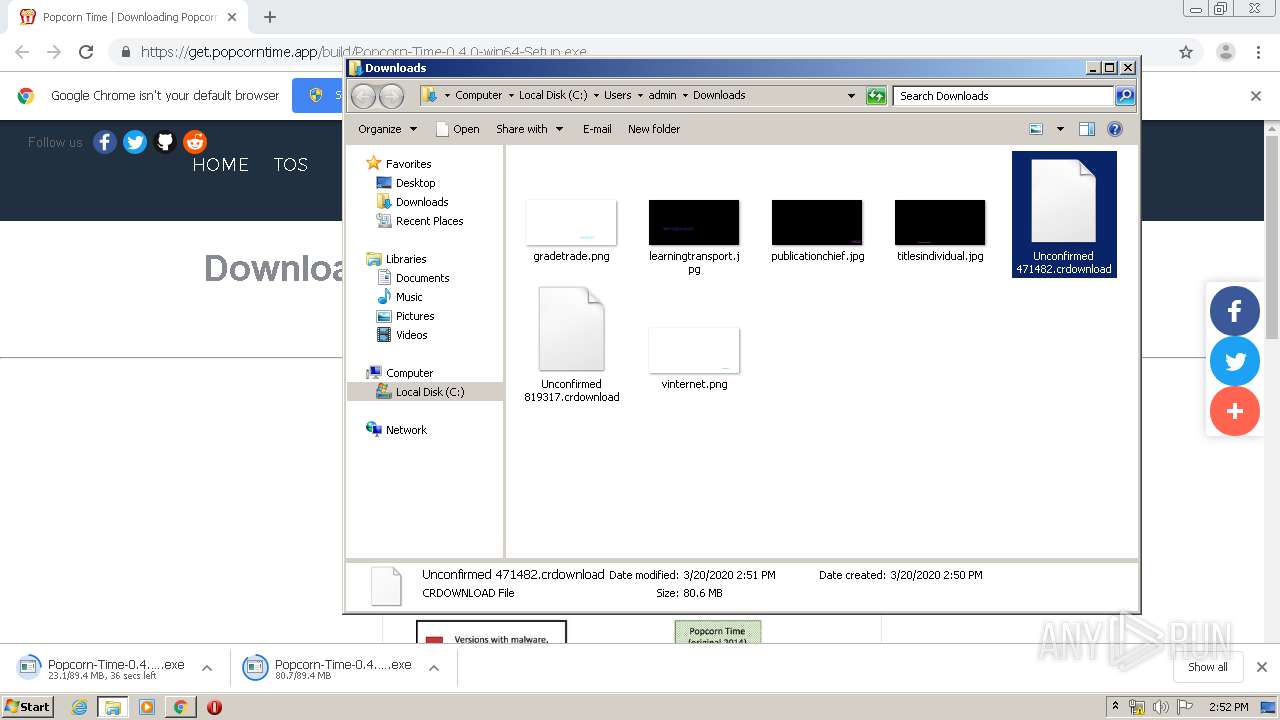Click the Chrome taskbar icon
Screen dimensions: 1280x720
tap(180, 707)
